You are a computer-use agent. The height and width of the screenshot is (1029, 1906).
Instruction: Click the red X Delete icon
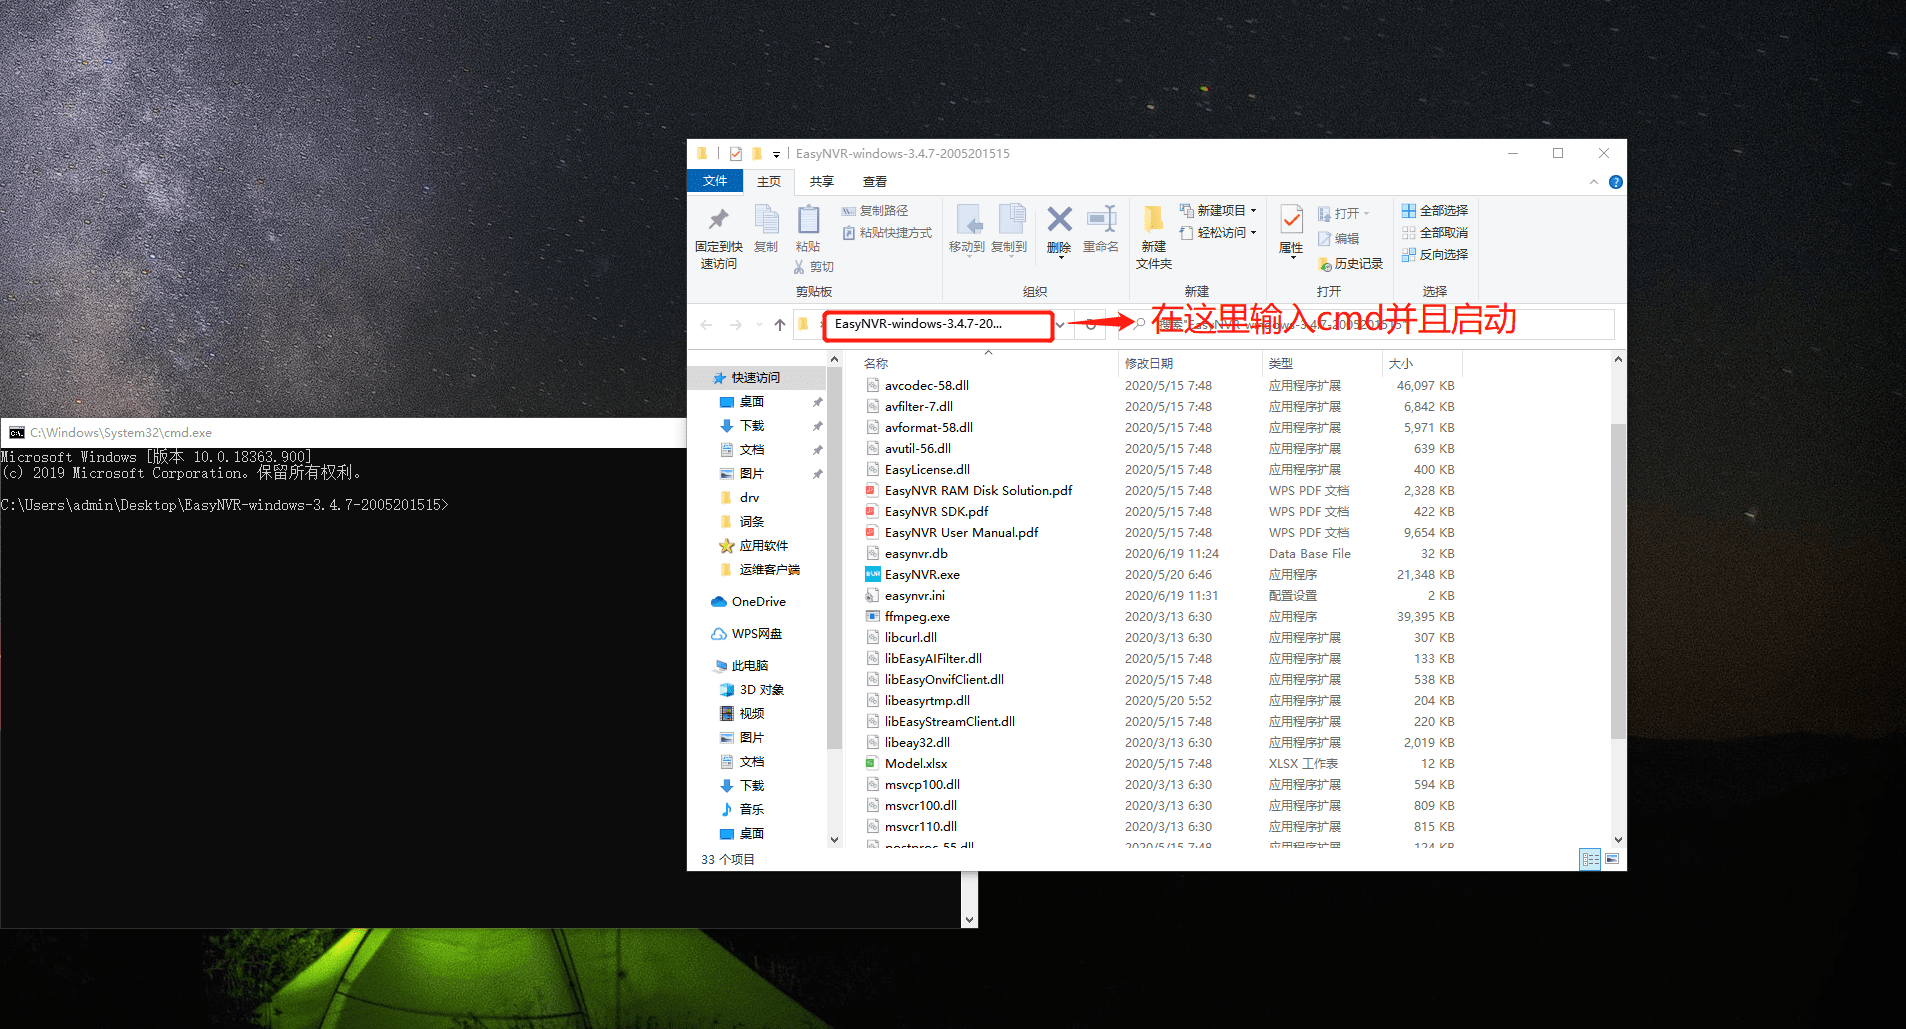coord(1059,219)
